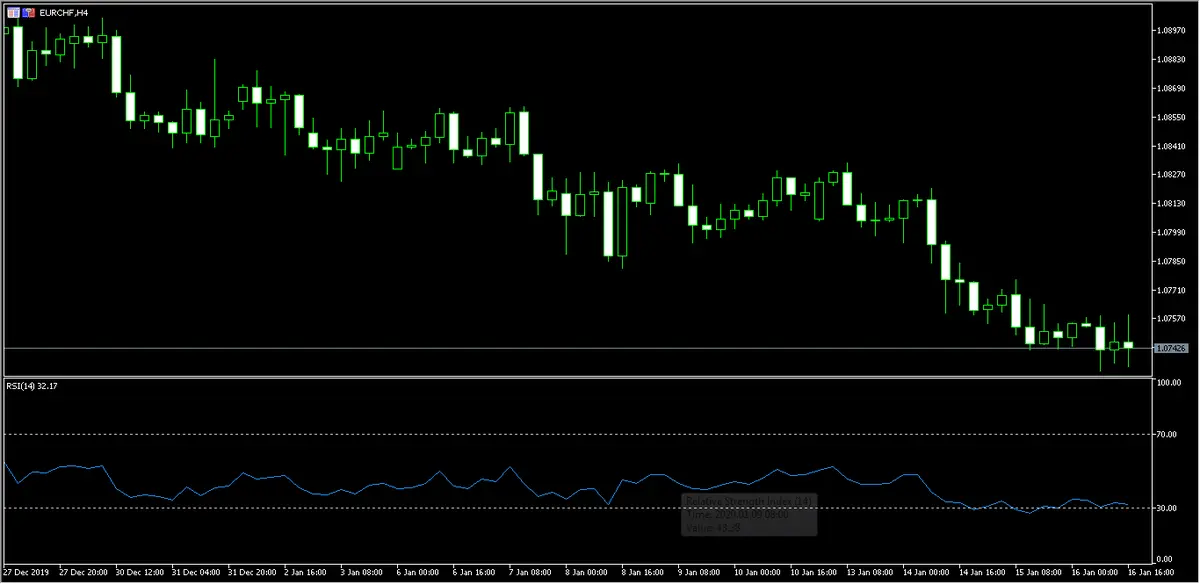Click the RSI 0.00 scale value

point(1166,558)
